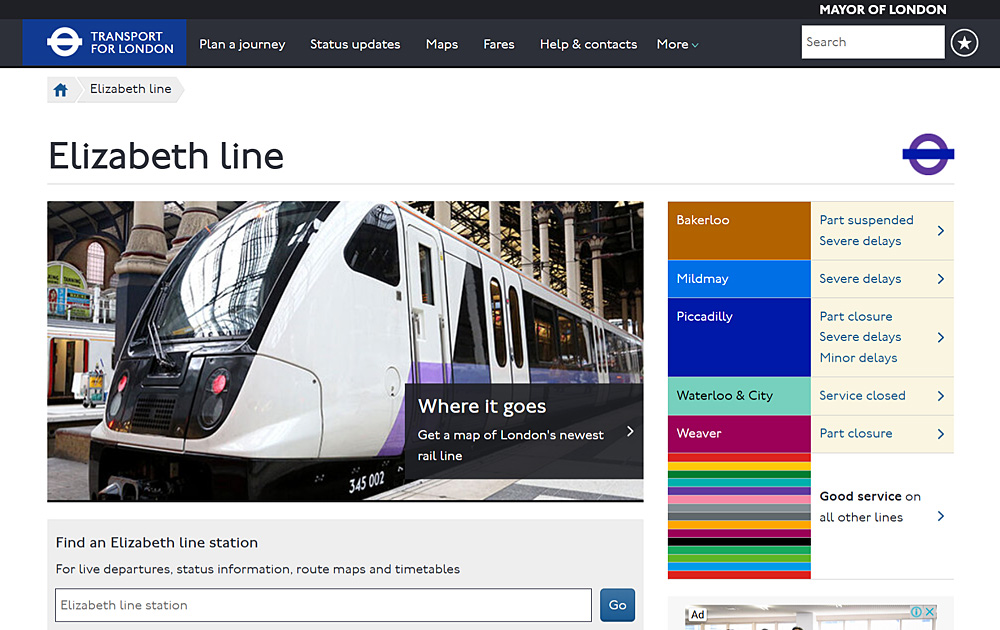
Task: Expand Good service on all other lines
Action: 940,516
